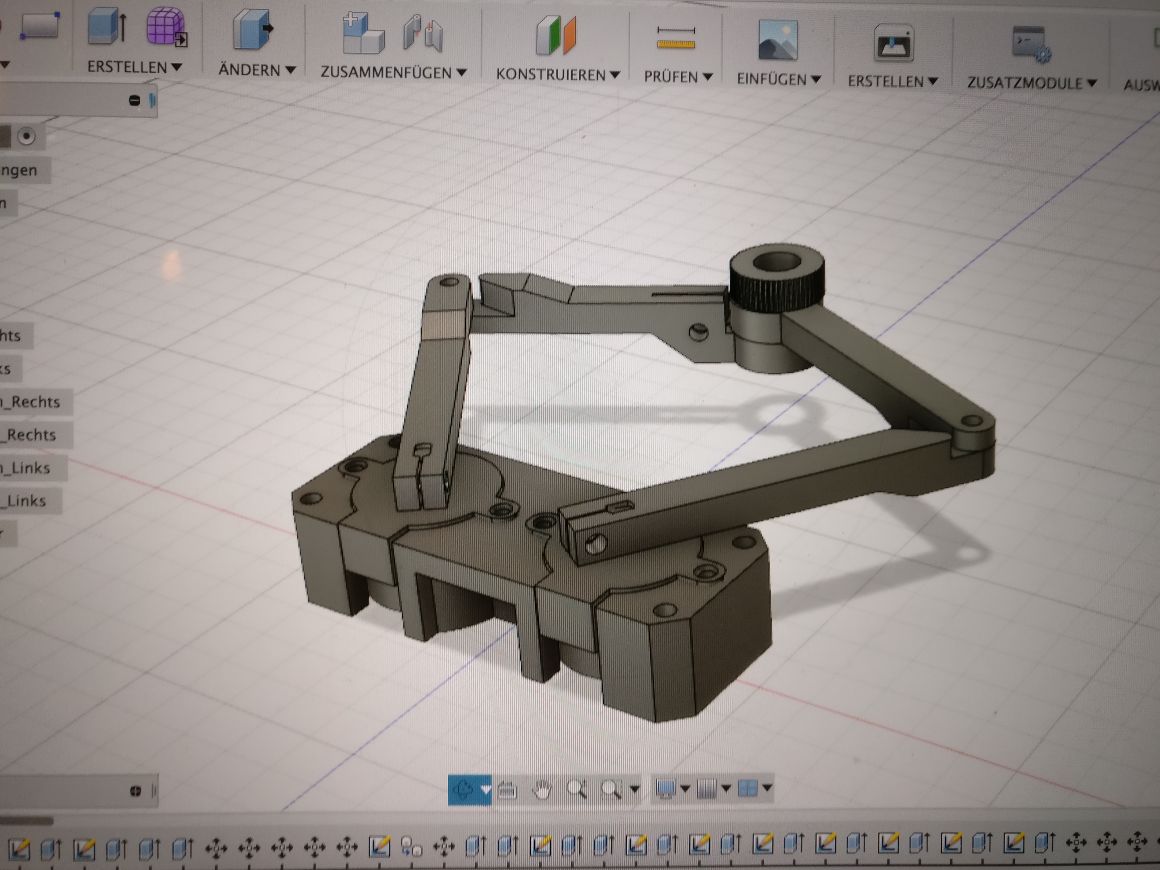The width and height of the screenshot is (1160, 870).
Task: Open the ZUSAMMENFÜGEN dropdown menu
Action: pyautogui.click(x=394, y=72)
